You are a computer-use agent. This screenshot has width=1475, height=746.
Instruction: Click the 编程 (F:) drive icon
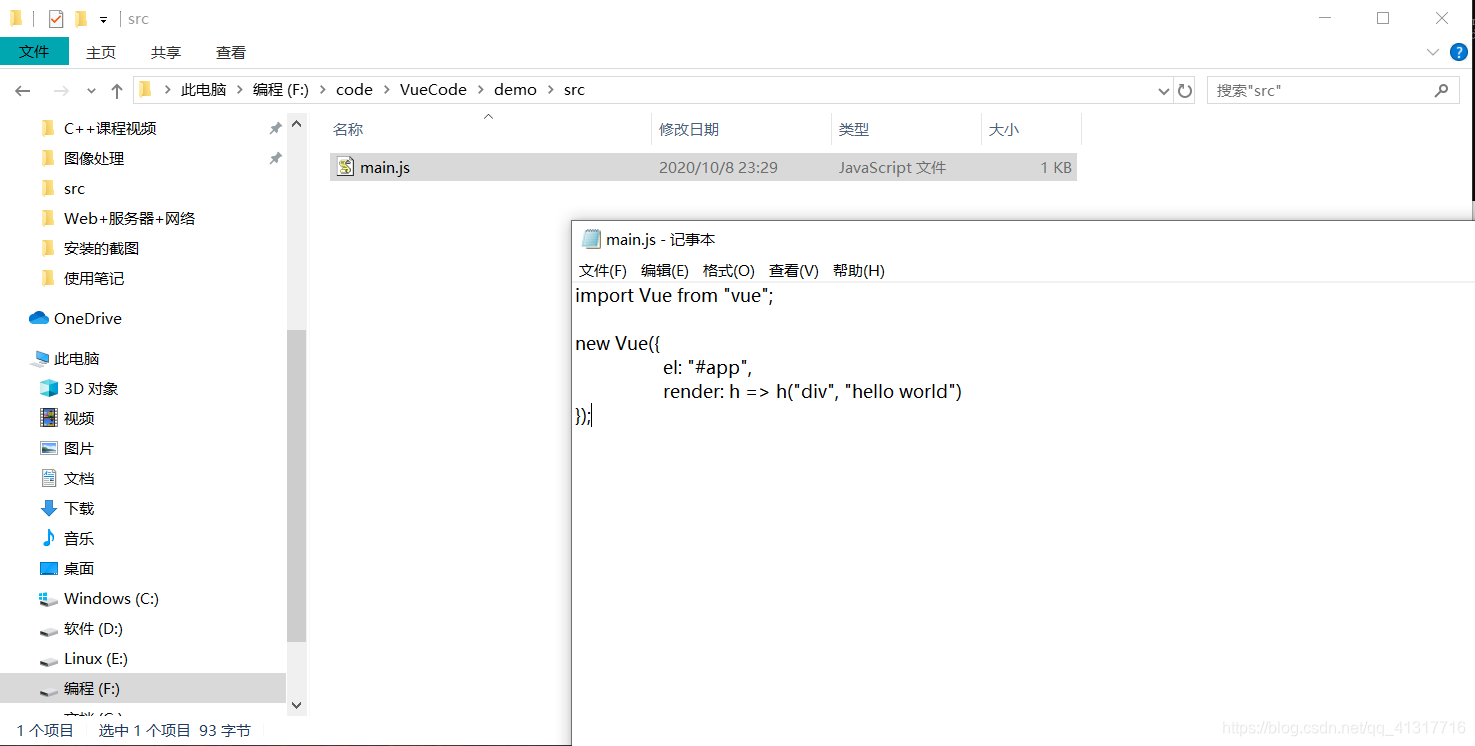point(48,690)
